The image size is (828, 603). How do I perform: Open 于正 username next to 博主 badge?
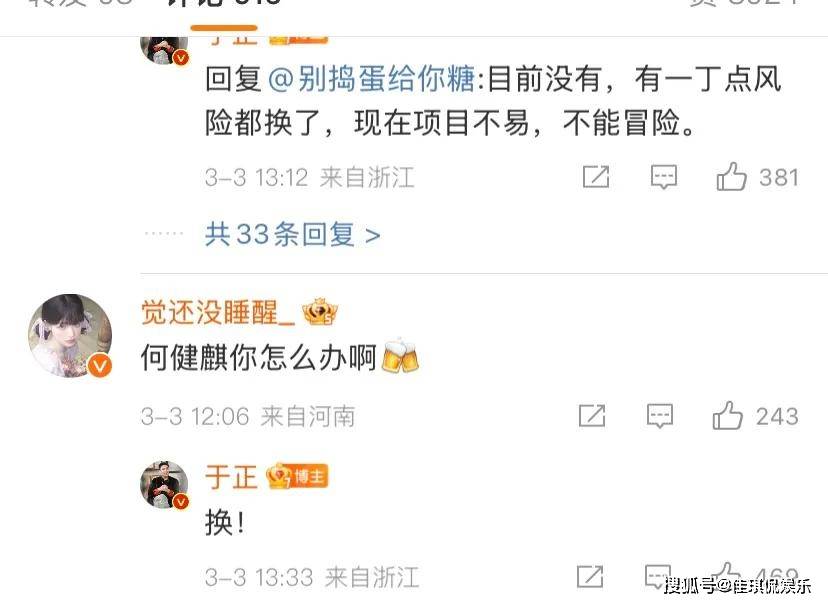pos(231,477)
